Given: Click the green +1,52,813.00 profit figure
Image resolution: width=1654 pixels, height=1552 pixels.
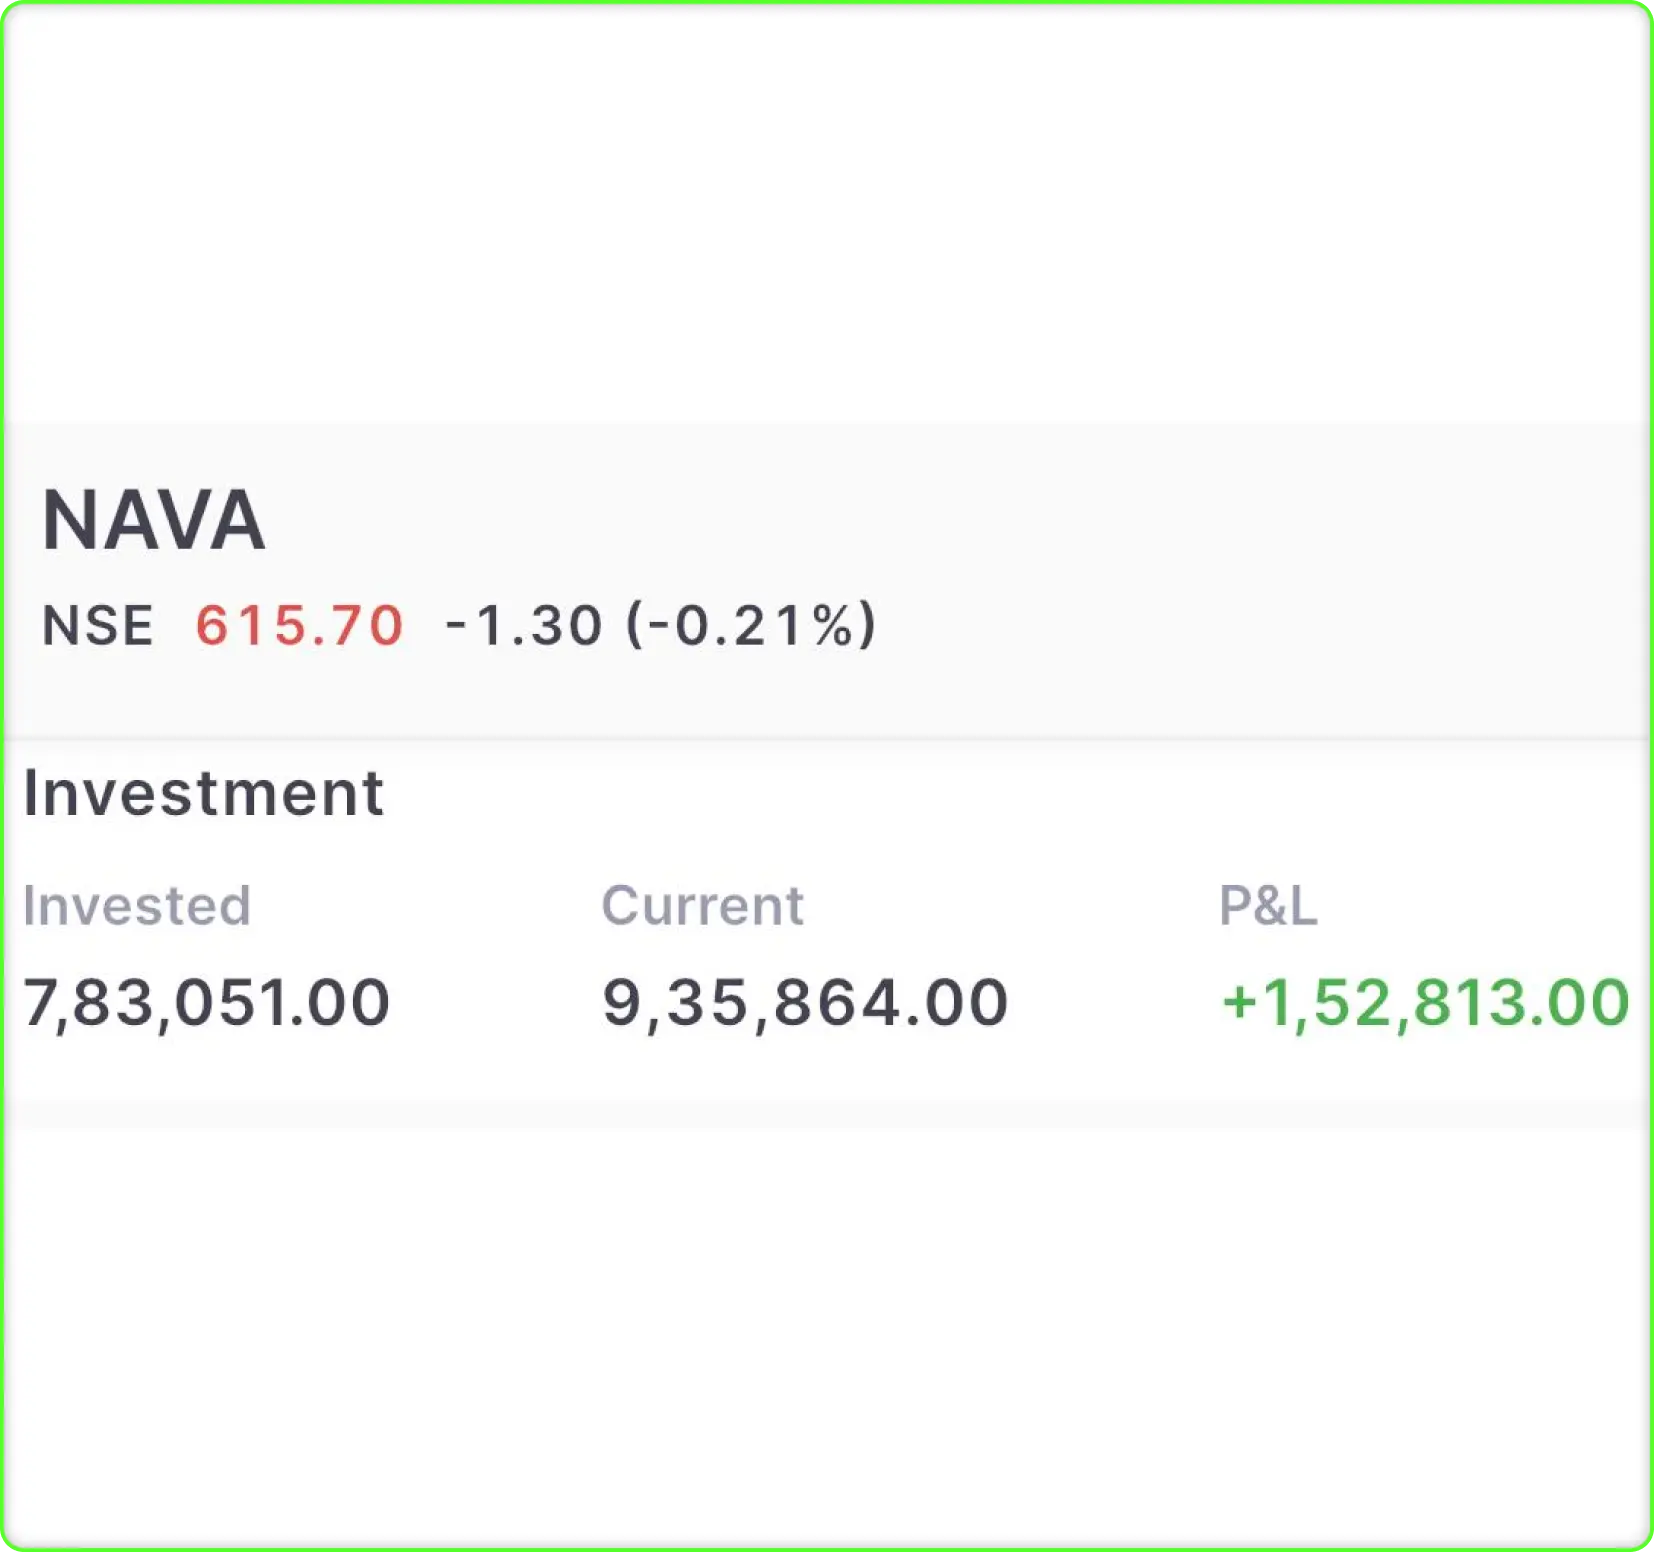Looking at the screenshot, I should pos(1425,1003).
